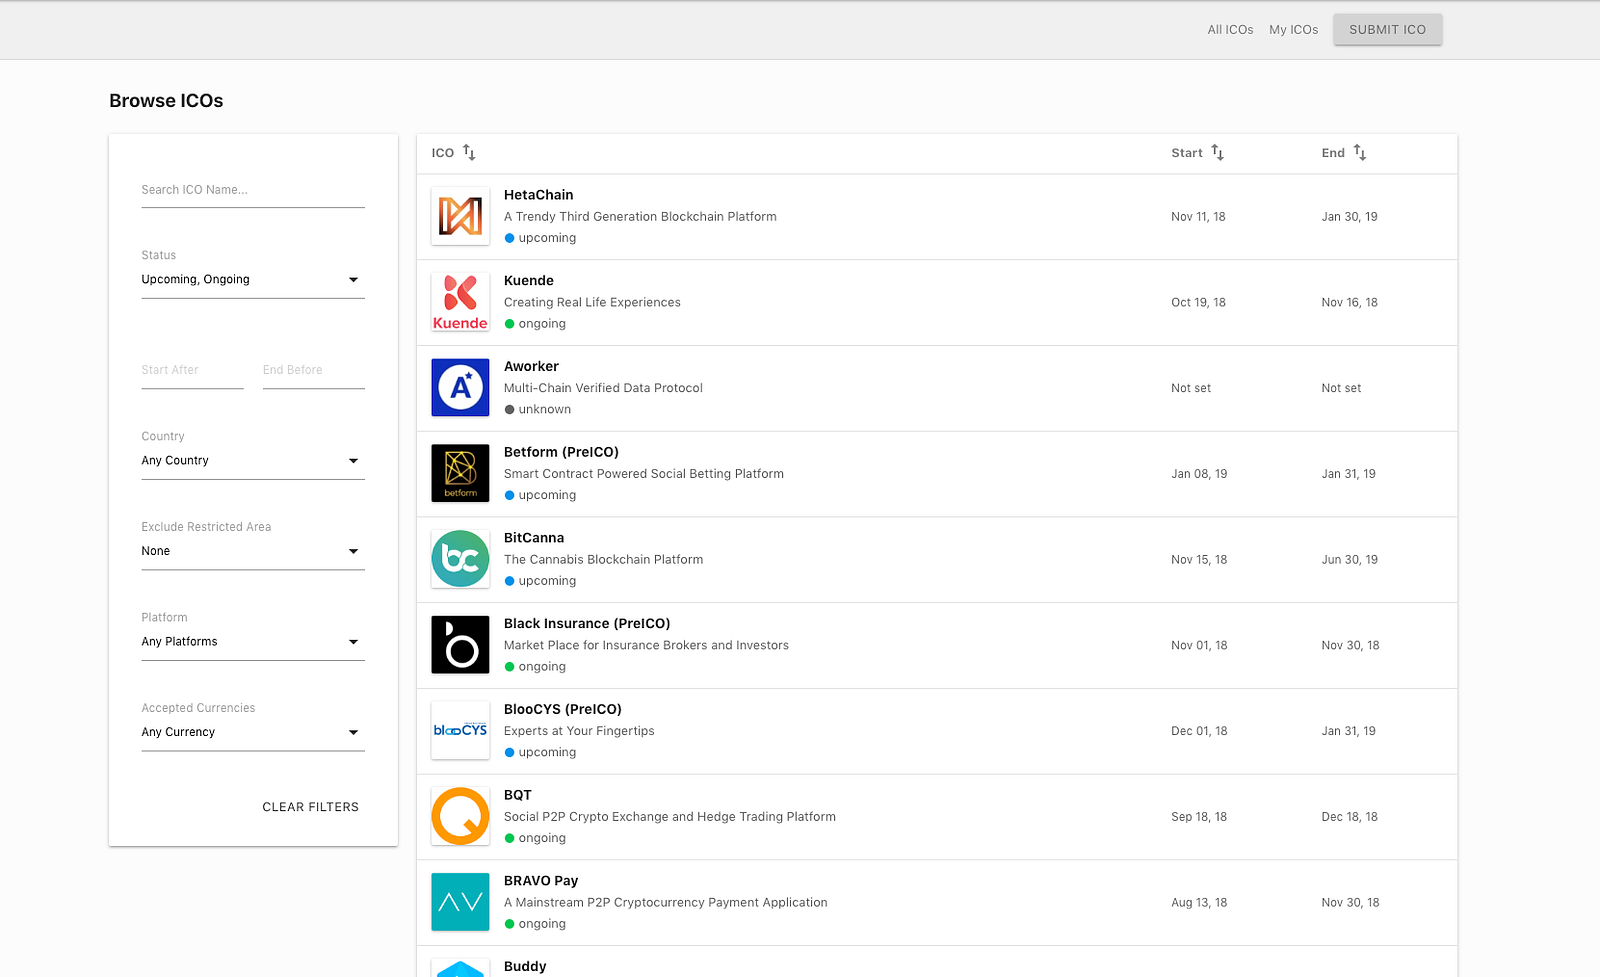Open the Kuende logo thumbnail
1600x977 pixels.
pos(460,302)
